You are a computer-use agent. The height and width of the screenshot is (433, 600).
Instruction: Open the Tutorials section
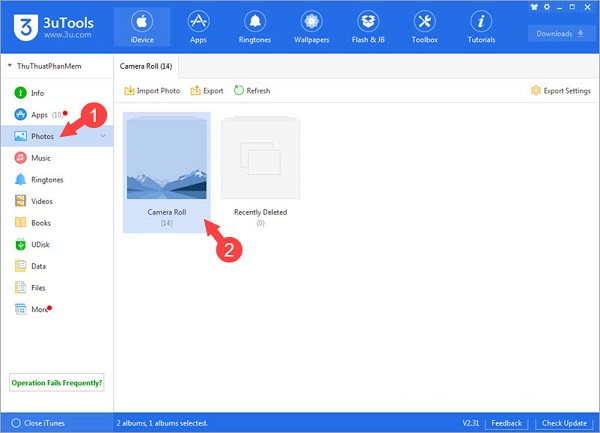481,27
